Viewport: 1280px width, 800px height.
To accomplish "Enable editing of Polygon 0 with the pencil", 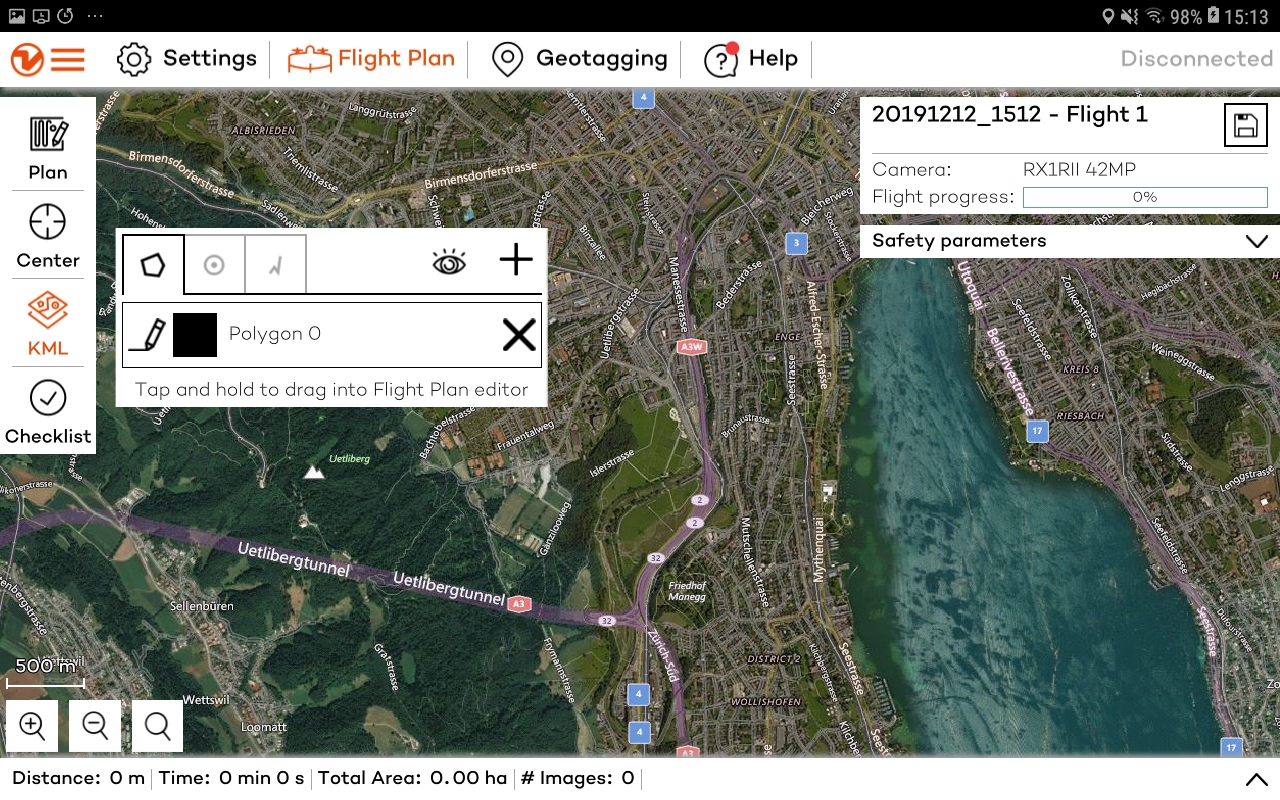I will click(x=150, y=334).
